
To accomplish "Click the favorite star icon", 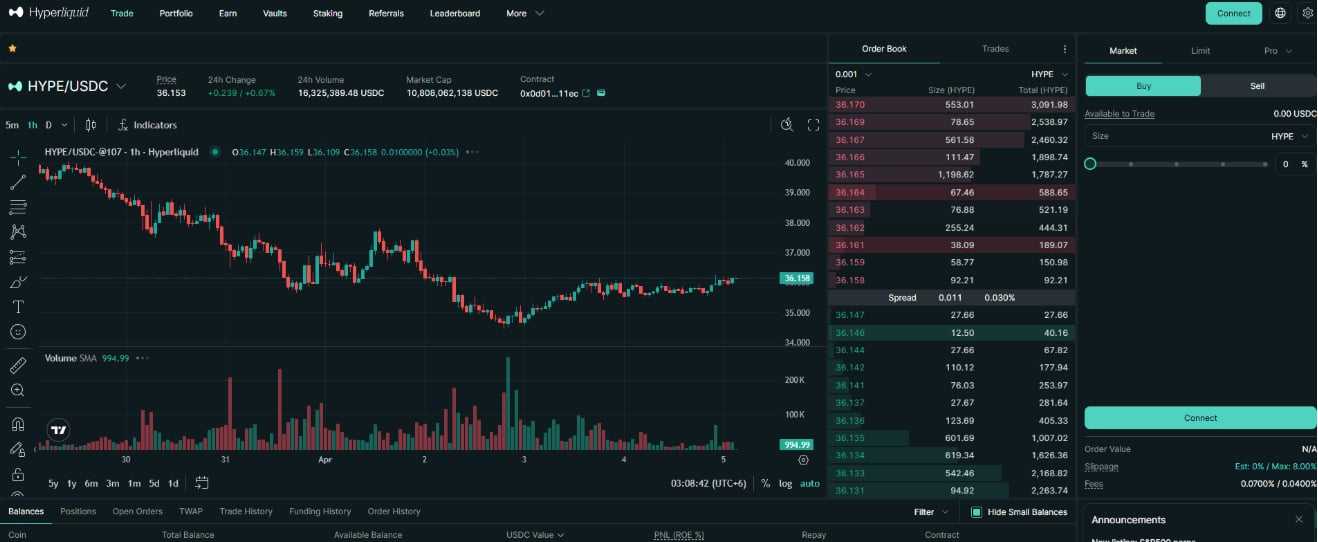I will click(12, 48).
